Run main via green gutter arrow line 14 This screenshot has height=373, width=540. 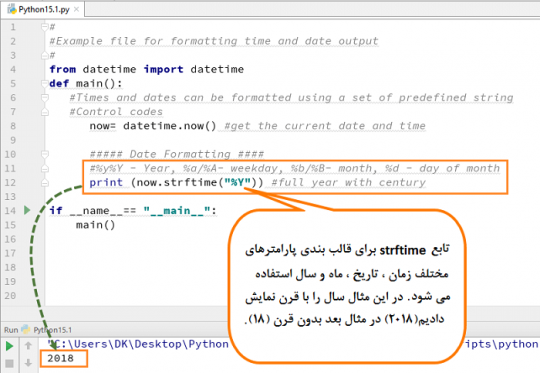27,210
